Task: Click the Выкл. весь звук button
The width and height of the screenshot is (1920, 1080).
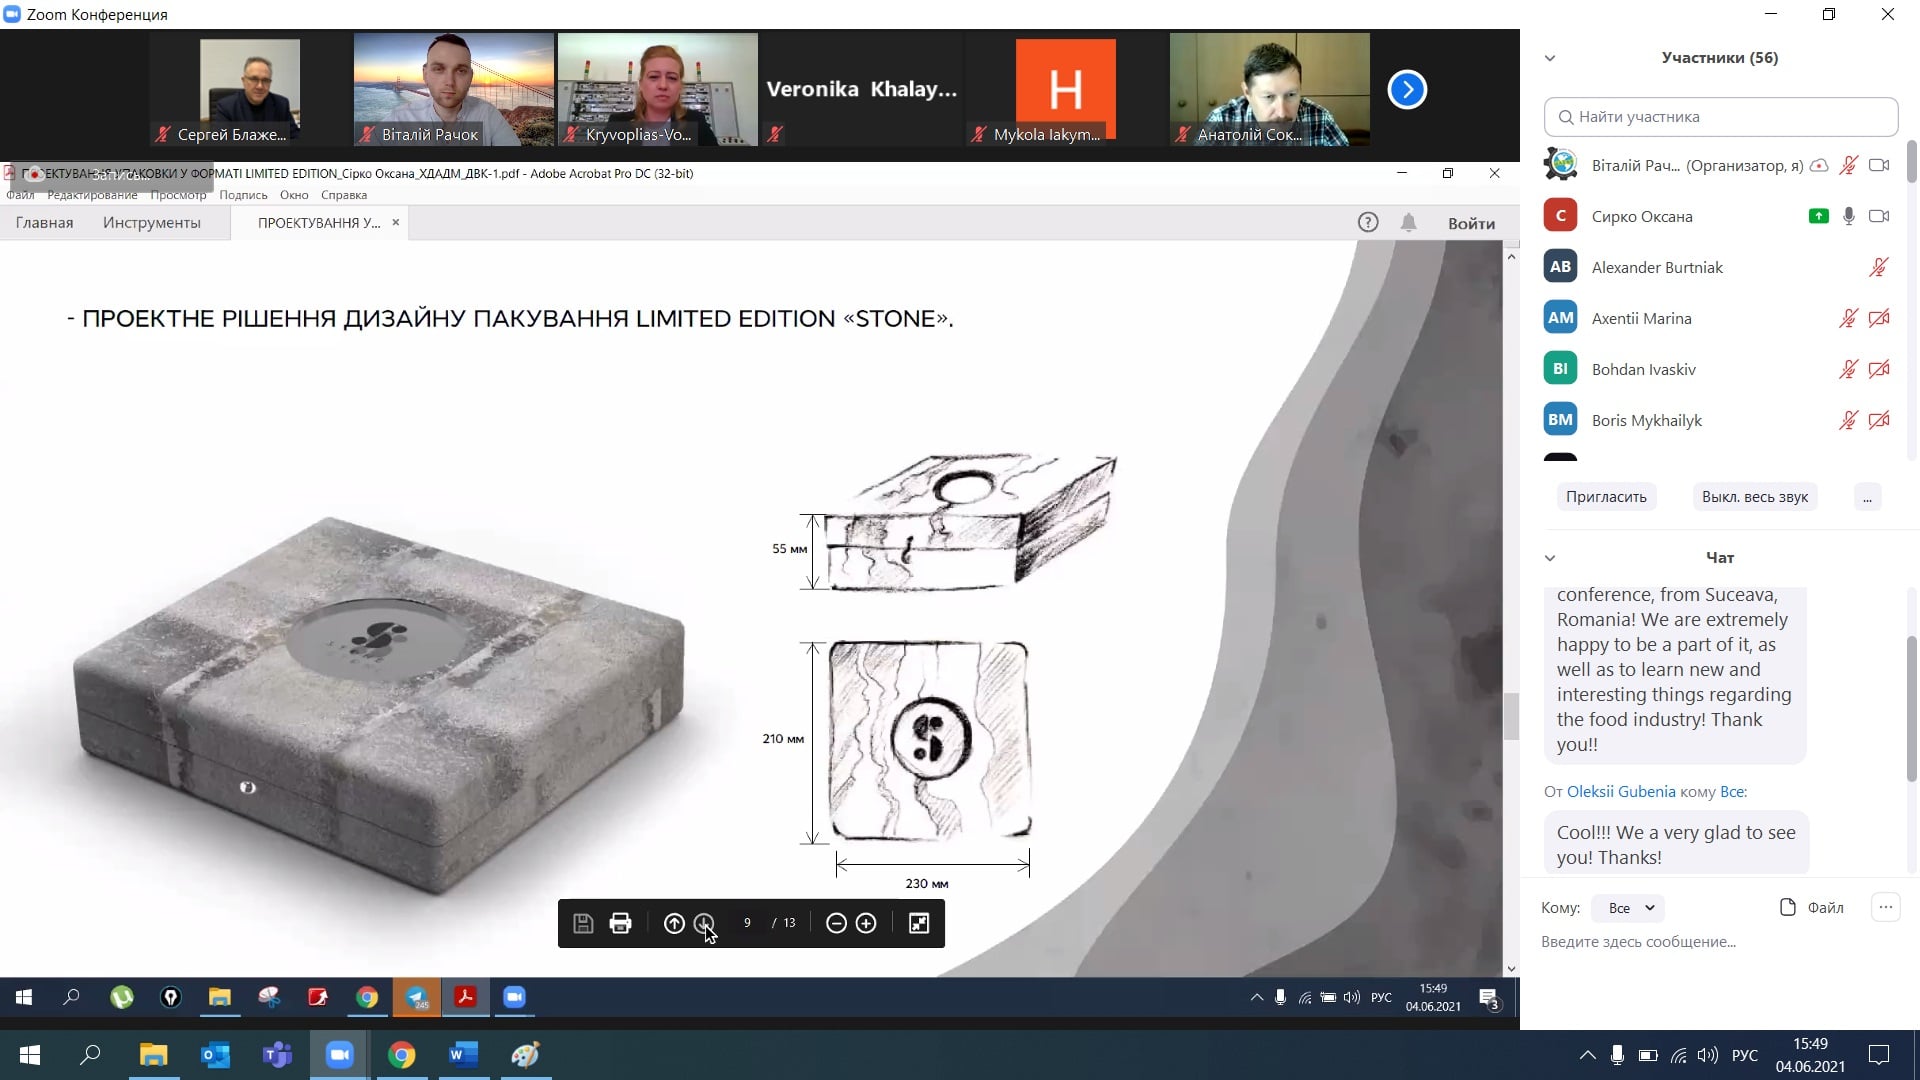Action: (1754, 497)
